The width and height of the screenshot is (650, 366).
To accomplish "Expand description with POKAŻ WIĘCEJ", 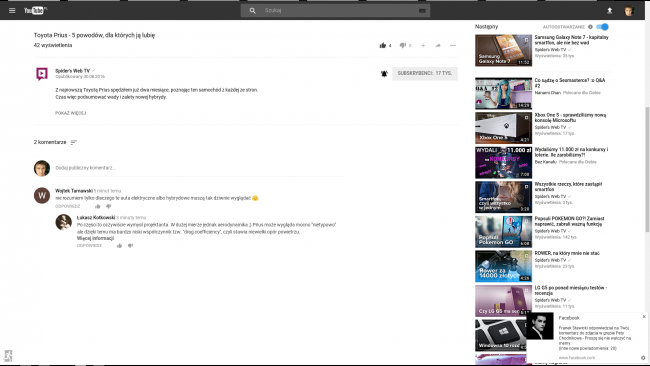I will pyautogui.click(x=70, y=113).
